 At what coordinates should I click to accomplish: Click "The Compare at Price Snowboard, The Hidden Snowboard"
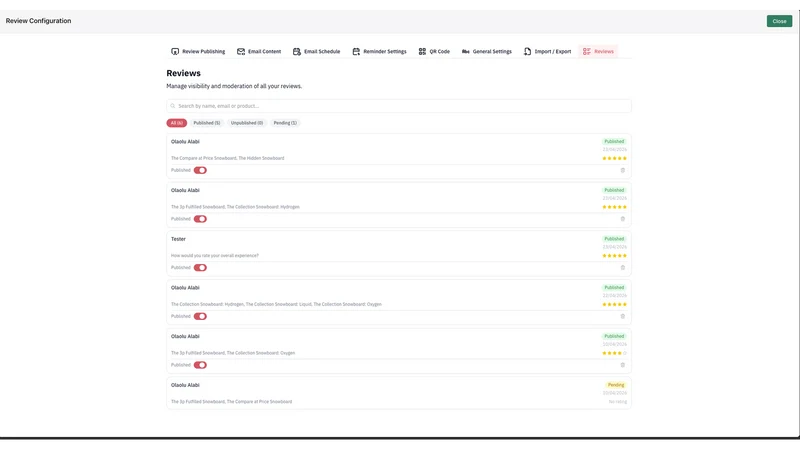tap(228, 158)
